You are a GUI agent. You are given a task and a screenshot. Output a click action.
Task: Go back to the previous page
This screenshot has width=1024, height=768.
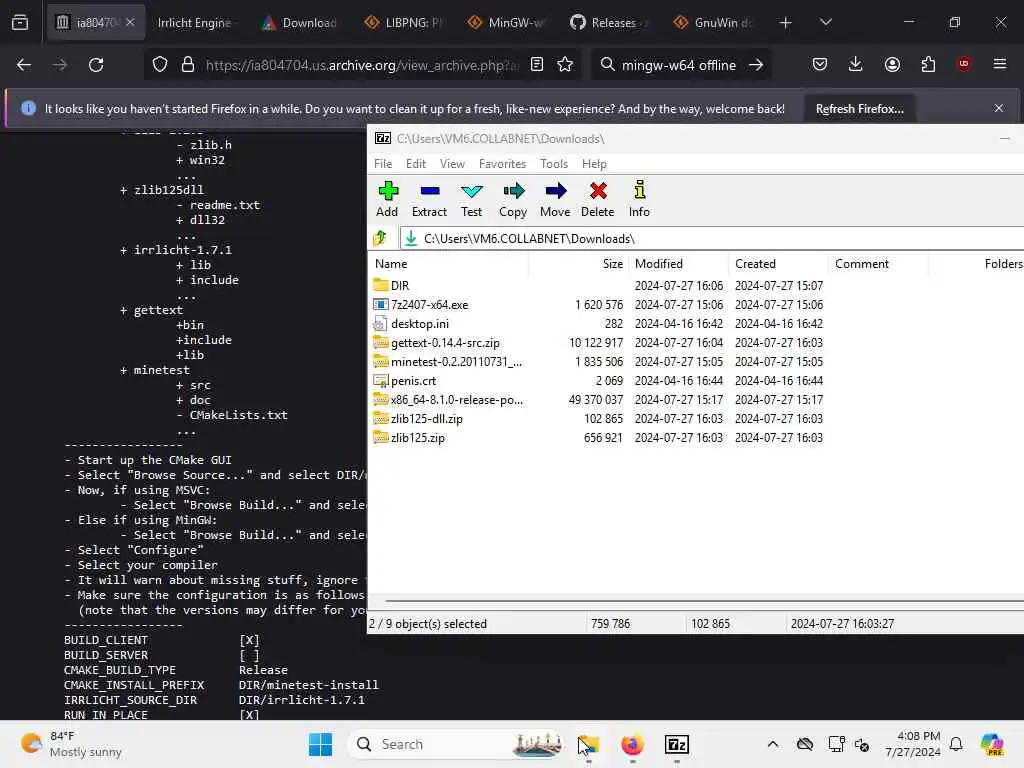tap(24, 65)
